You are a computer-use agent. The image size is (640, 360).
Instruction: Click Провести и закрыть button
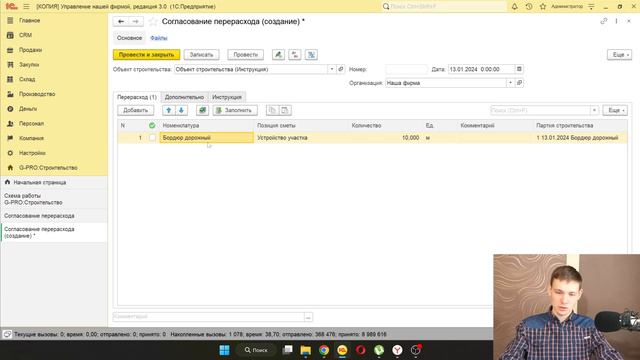pos(147,55)
